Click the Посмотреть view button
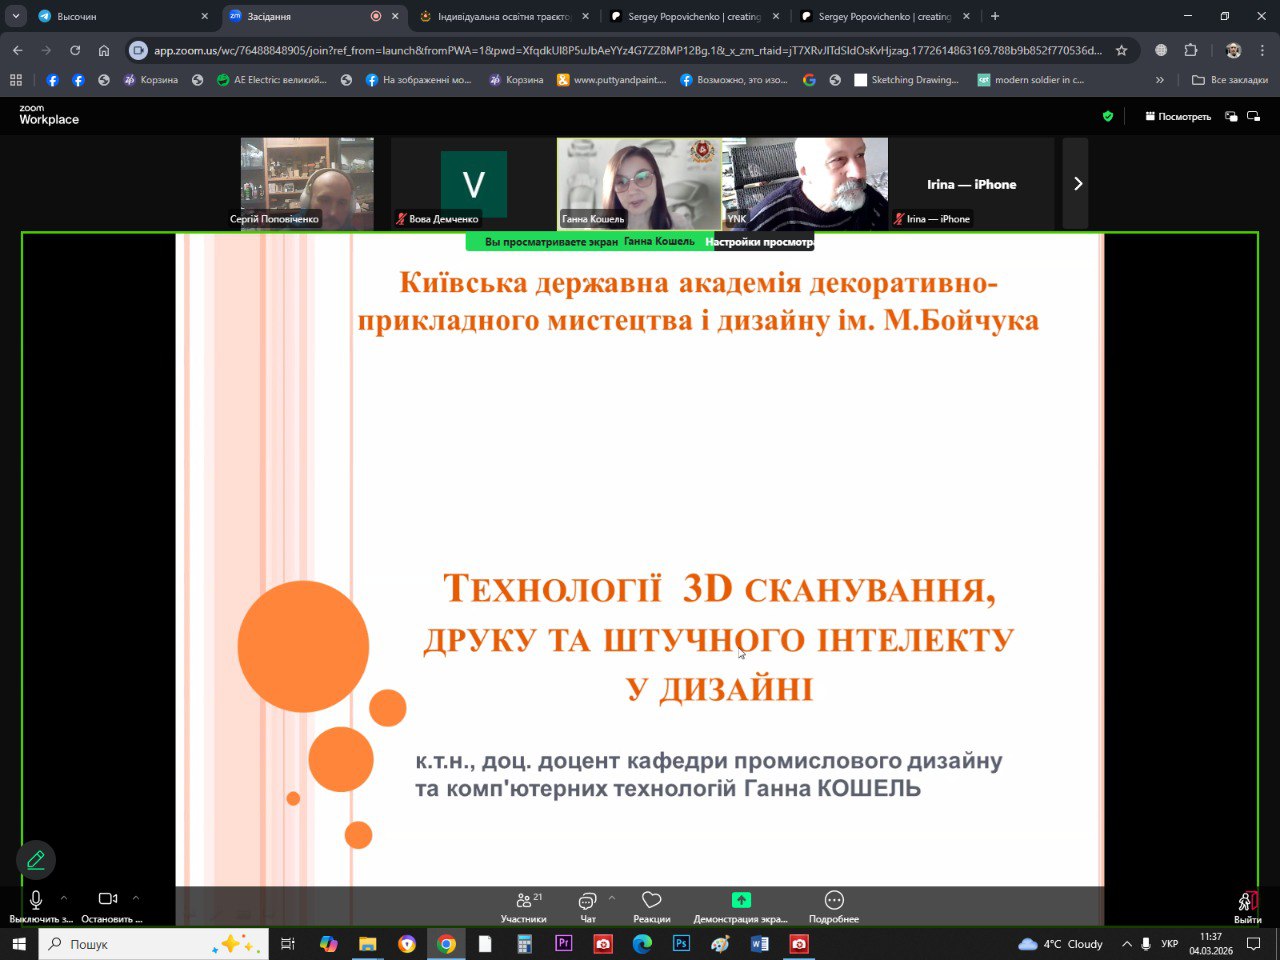The width and height of the screenshot is (1280, 960). coord(1178,116)
